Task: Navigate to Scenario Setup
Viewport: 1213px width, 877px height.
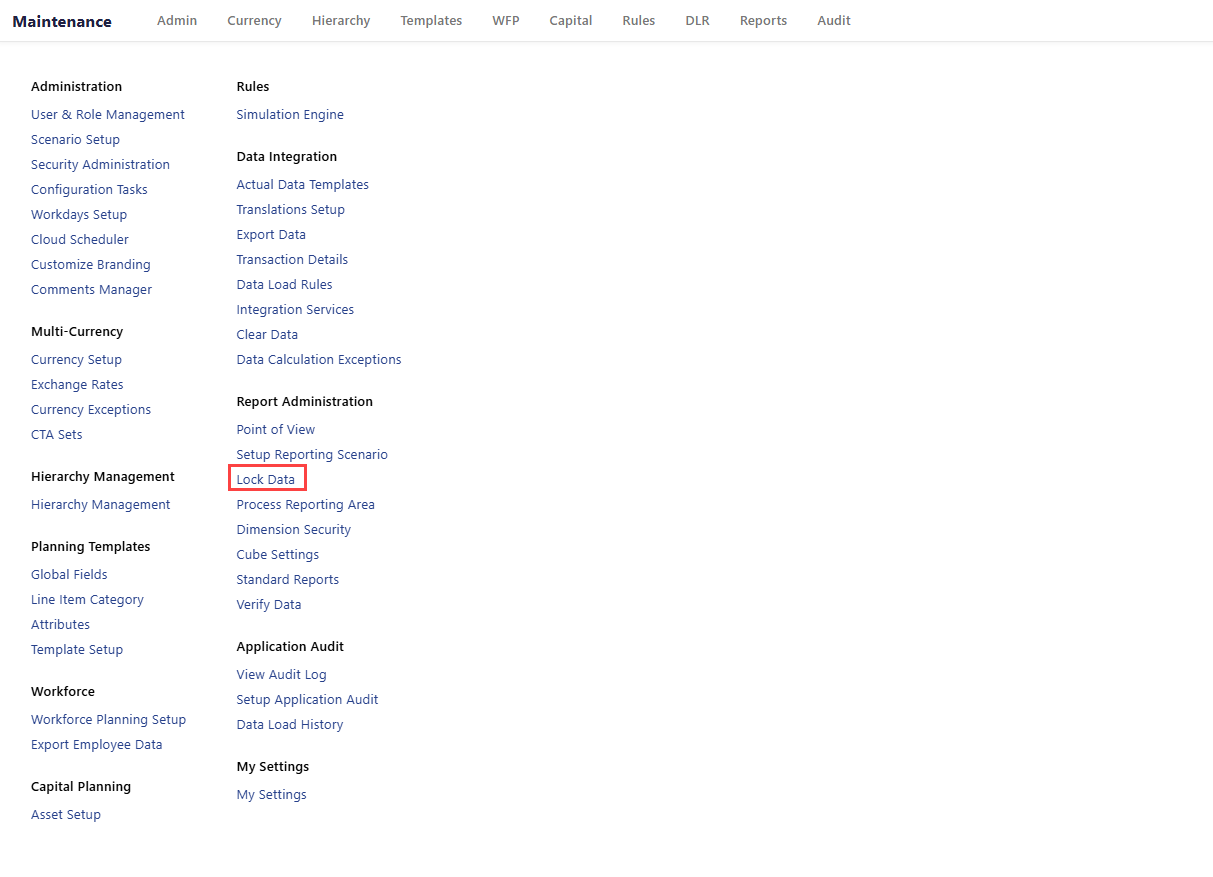Action: (75, 140)
